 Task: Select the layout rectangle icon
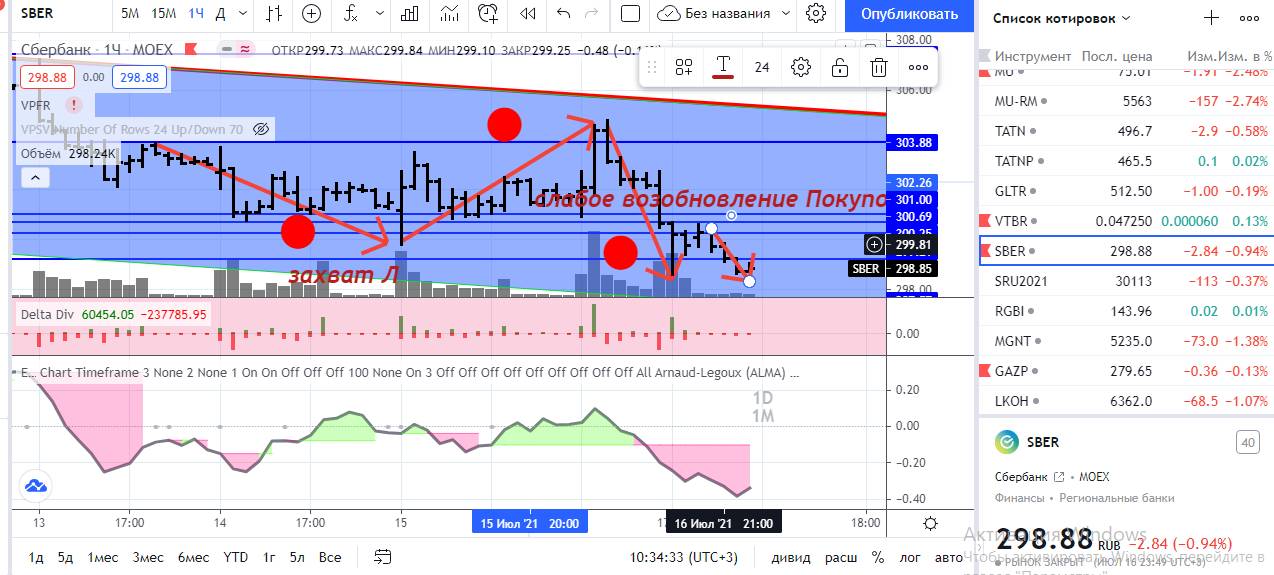(630, 14)
